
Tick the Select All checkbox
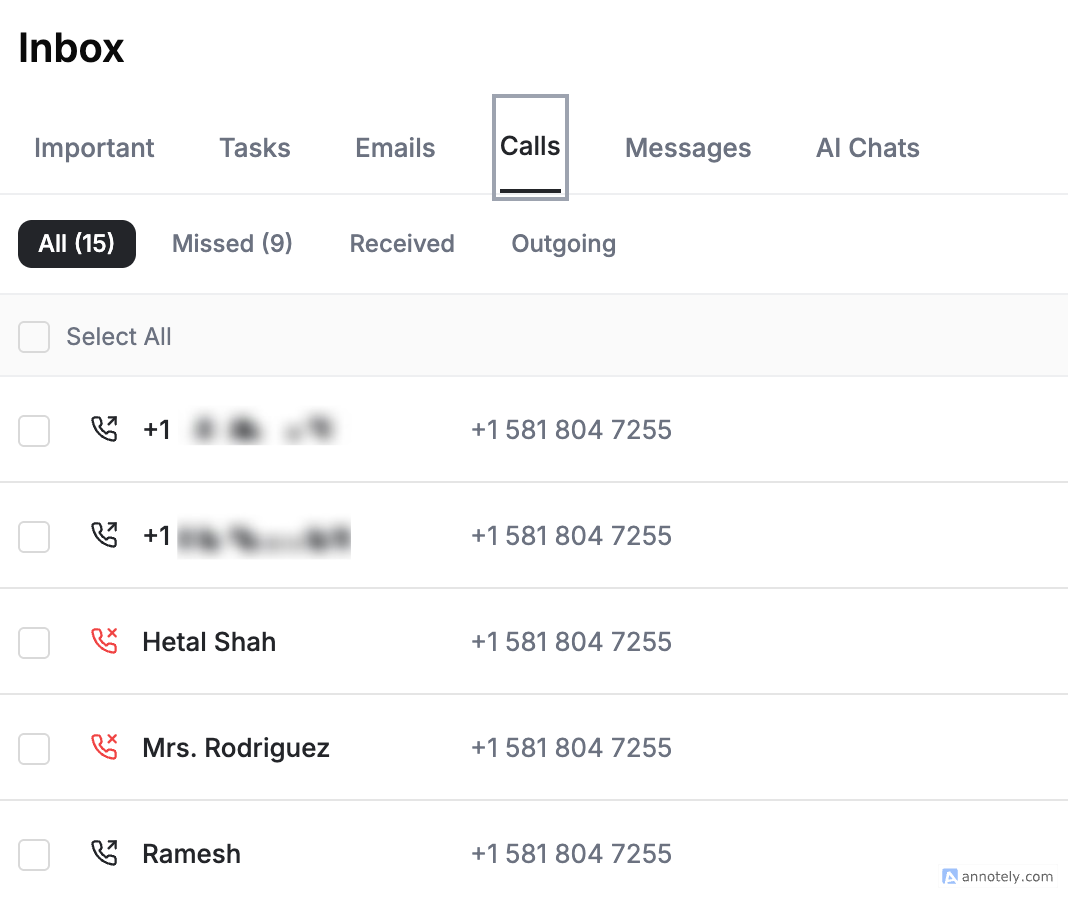(x=34, y=337)
